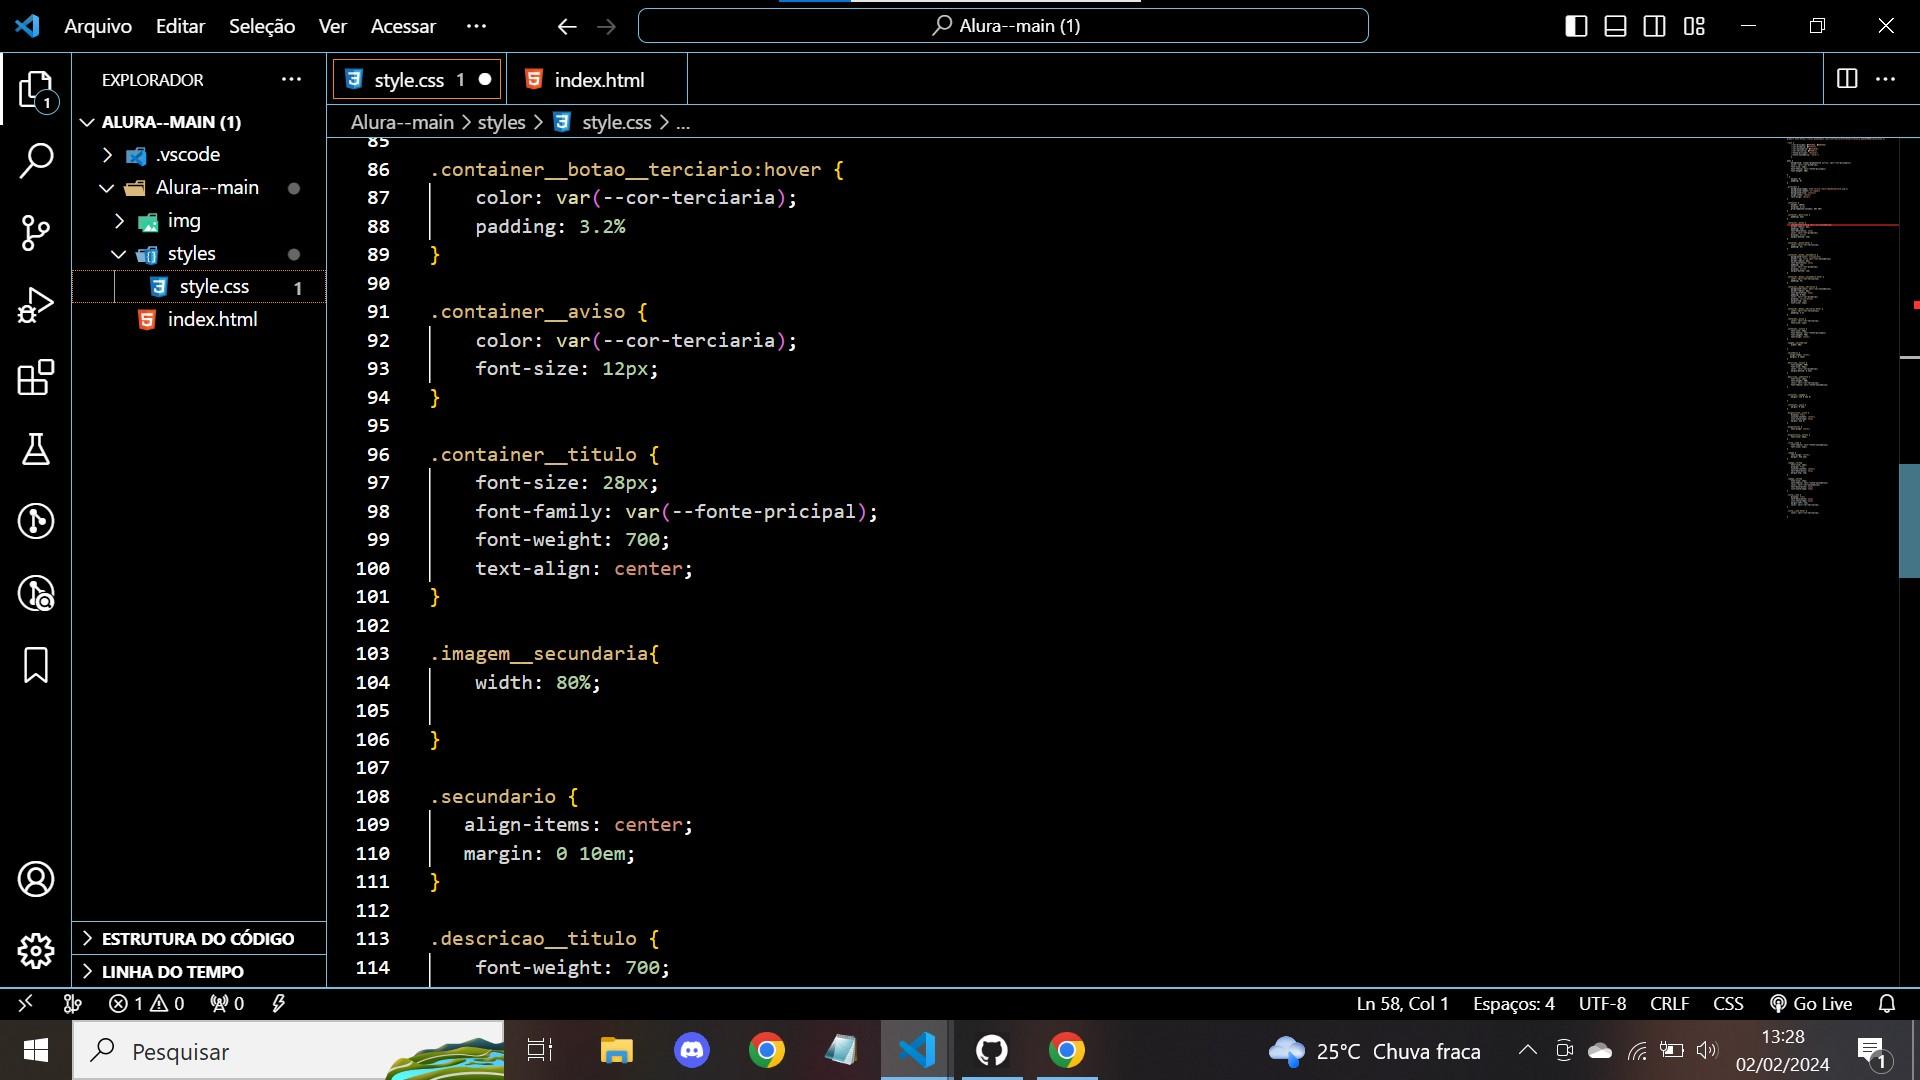1920x1080 pixels.
Task: Collapse ALURA--MAIN (1) workspace section
Action: coord(88,122)
